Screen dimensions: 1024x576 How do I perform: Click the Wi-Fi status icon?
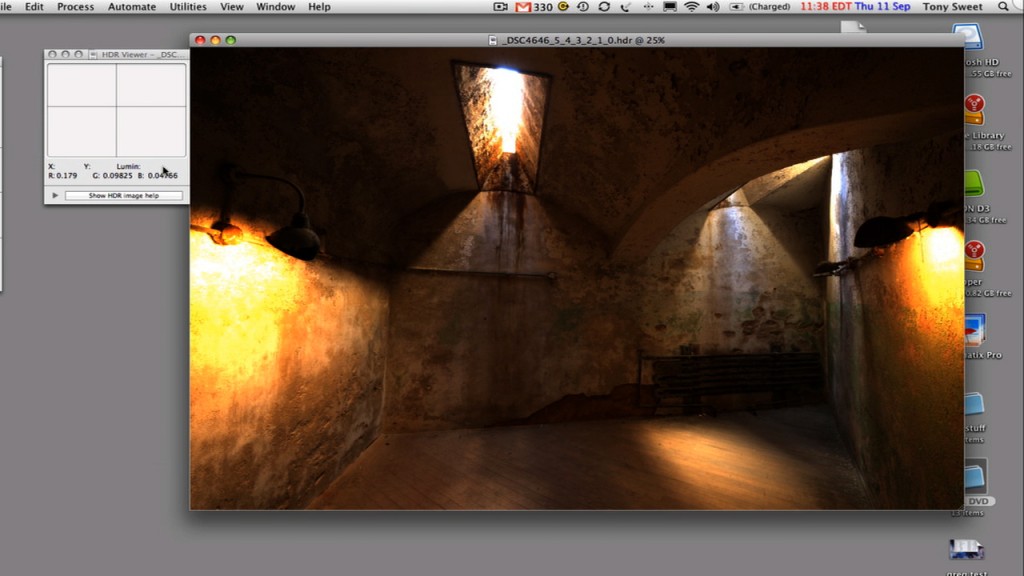tap(691, 7)
